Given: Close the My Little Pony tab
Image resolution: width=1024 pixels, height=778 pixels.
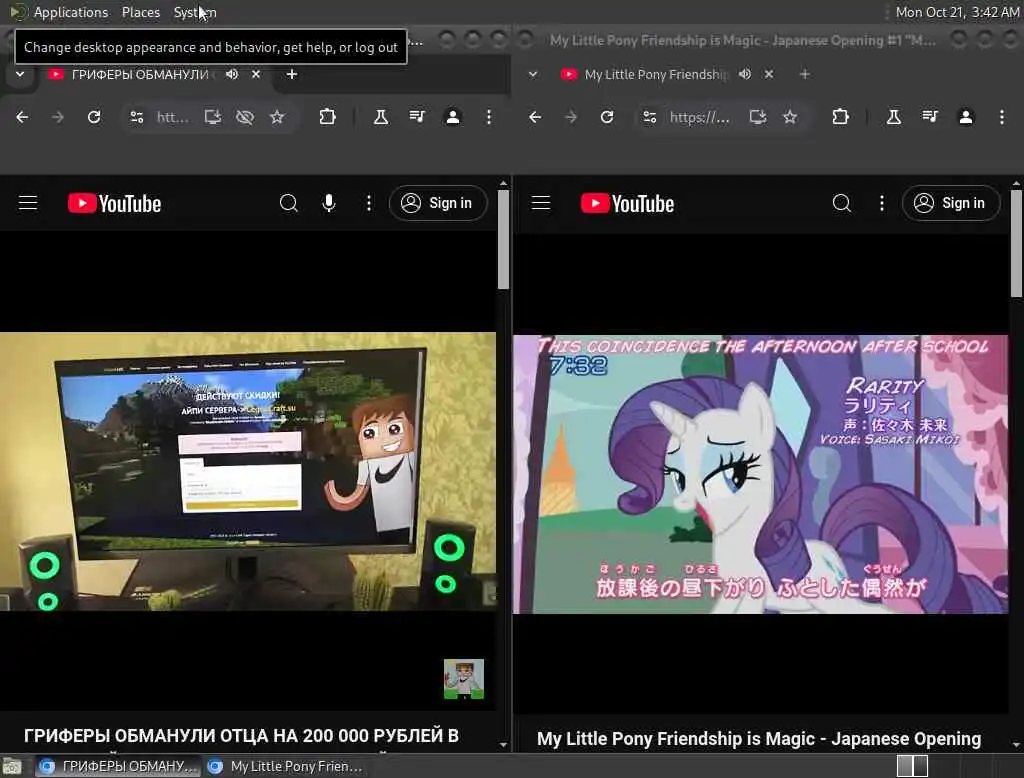Looking at the screenshot, I should [769, 74].
